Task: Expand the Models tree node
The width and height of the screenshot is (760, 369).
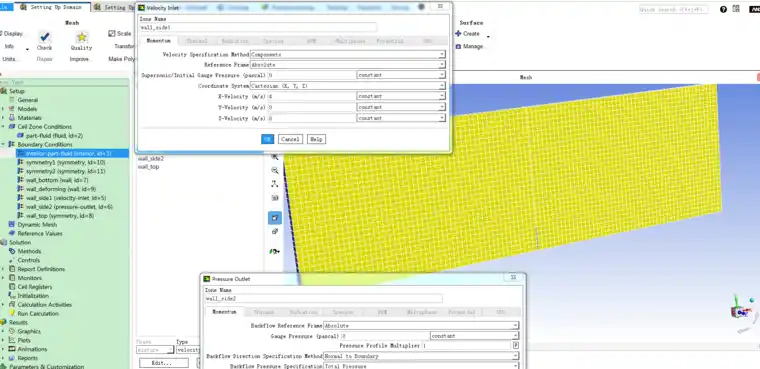Action: point(3,109)
